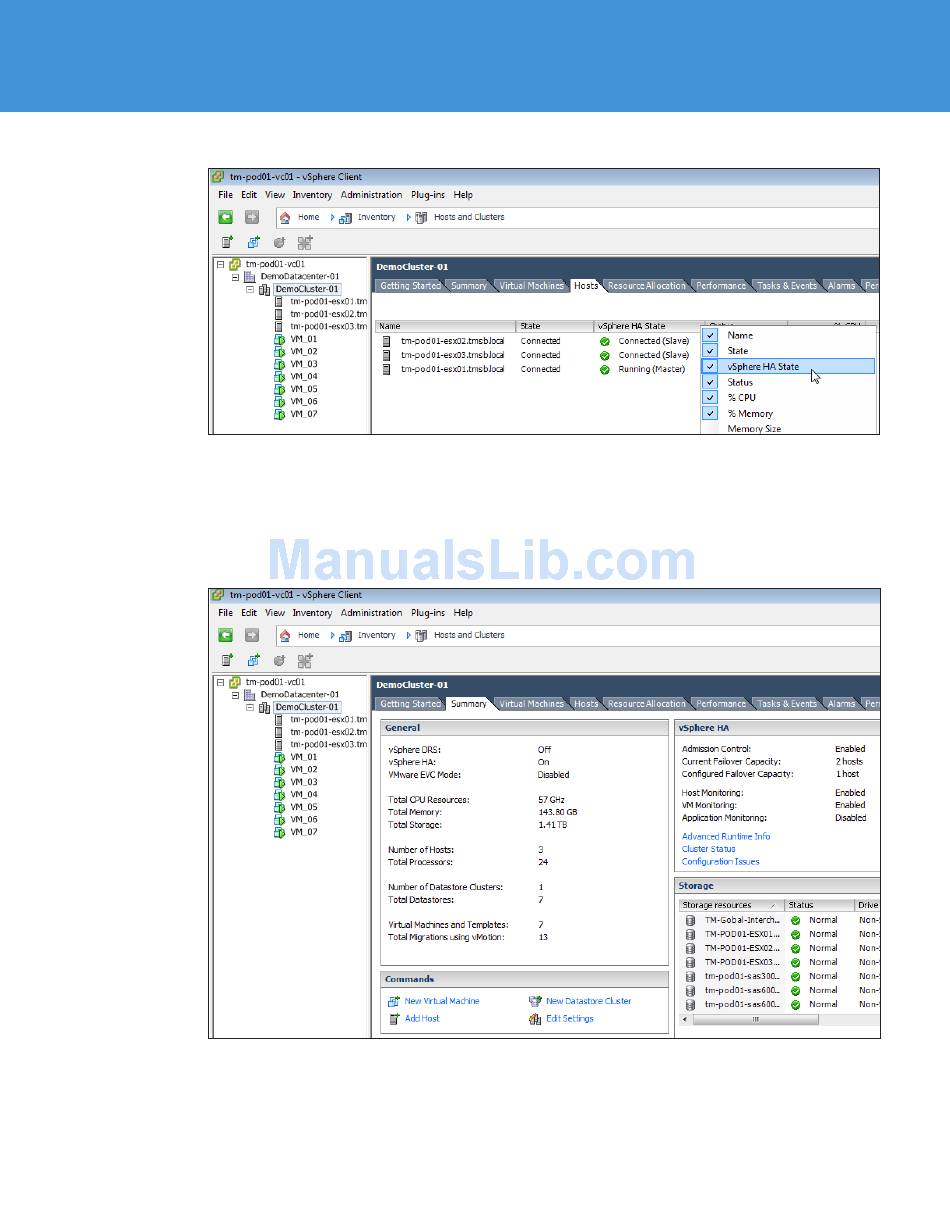This screenshot has height=1229, width=950.
Task: Click green HA status icon for tm-pod01-esx02.tmsb.local
Action: coord(605,341)
